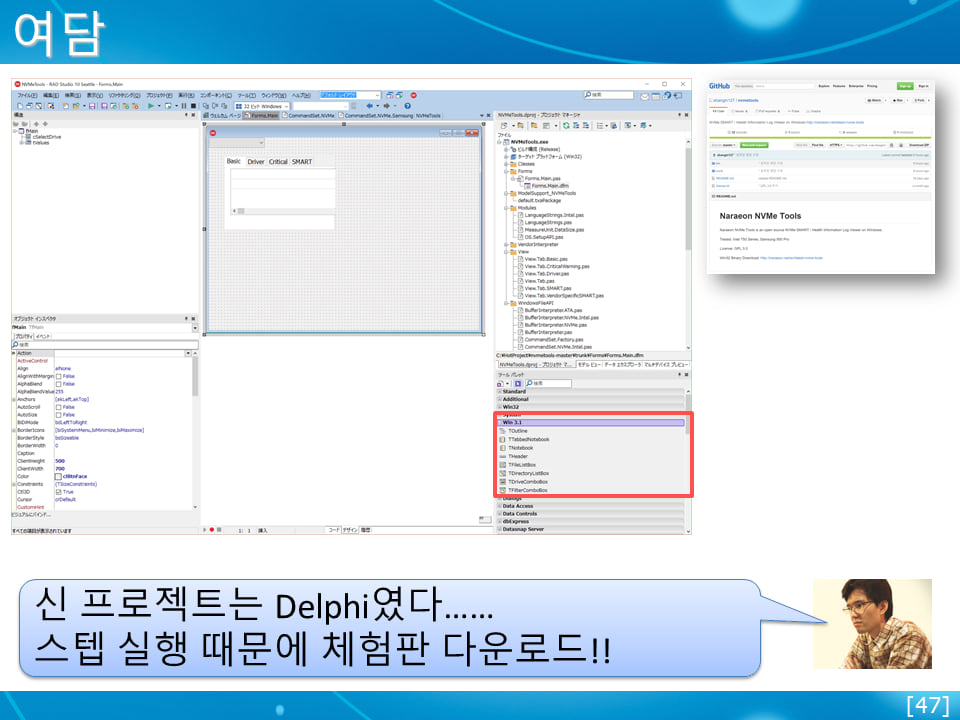
Task: Open the 32-bit Windows platform dropdown
Action: 262,107
